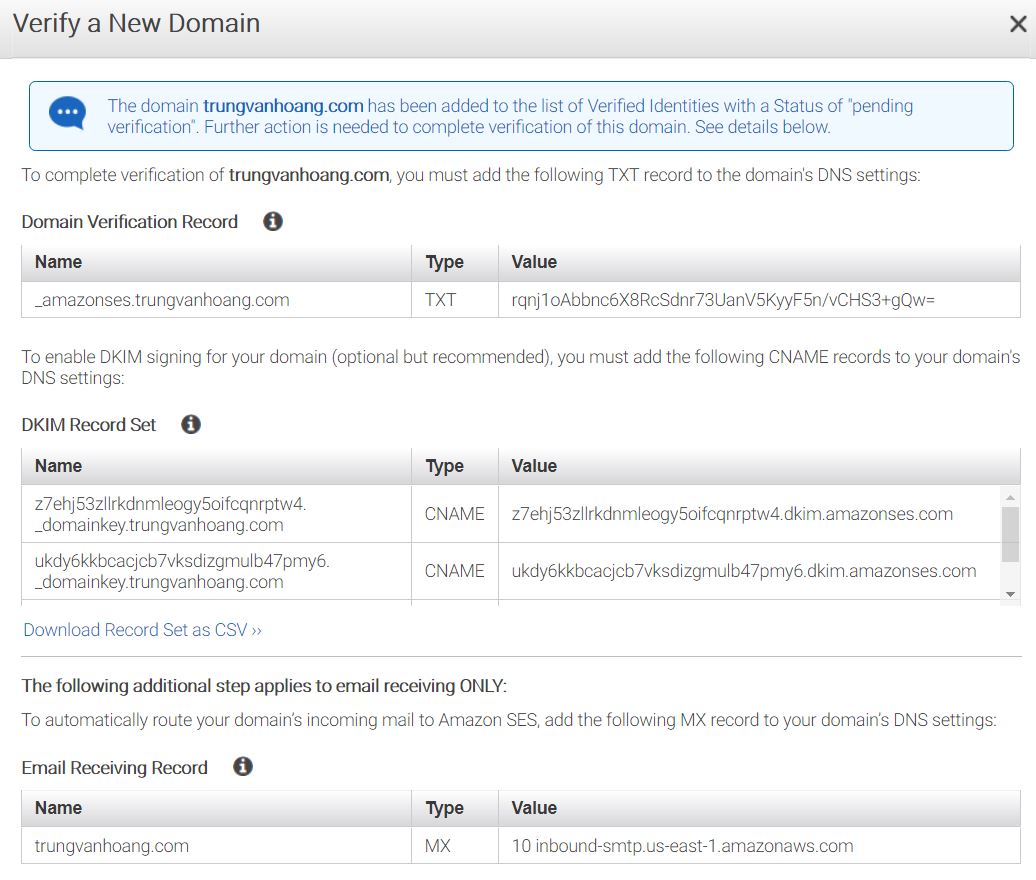Download Record Set as CSV
Screen dimensions: 1036x880
[142, 630]
